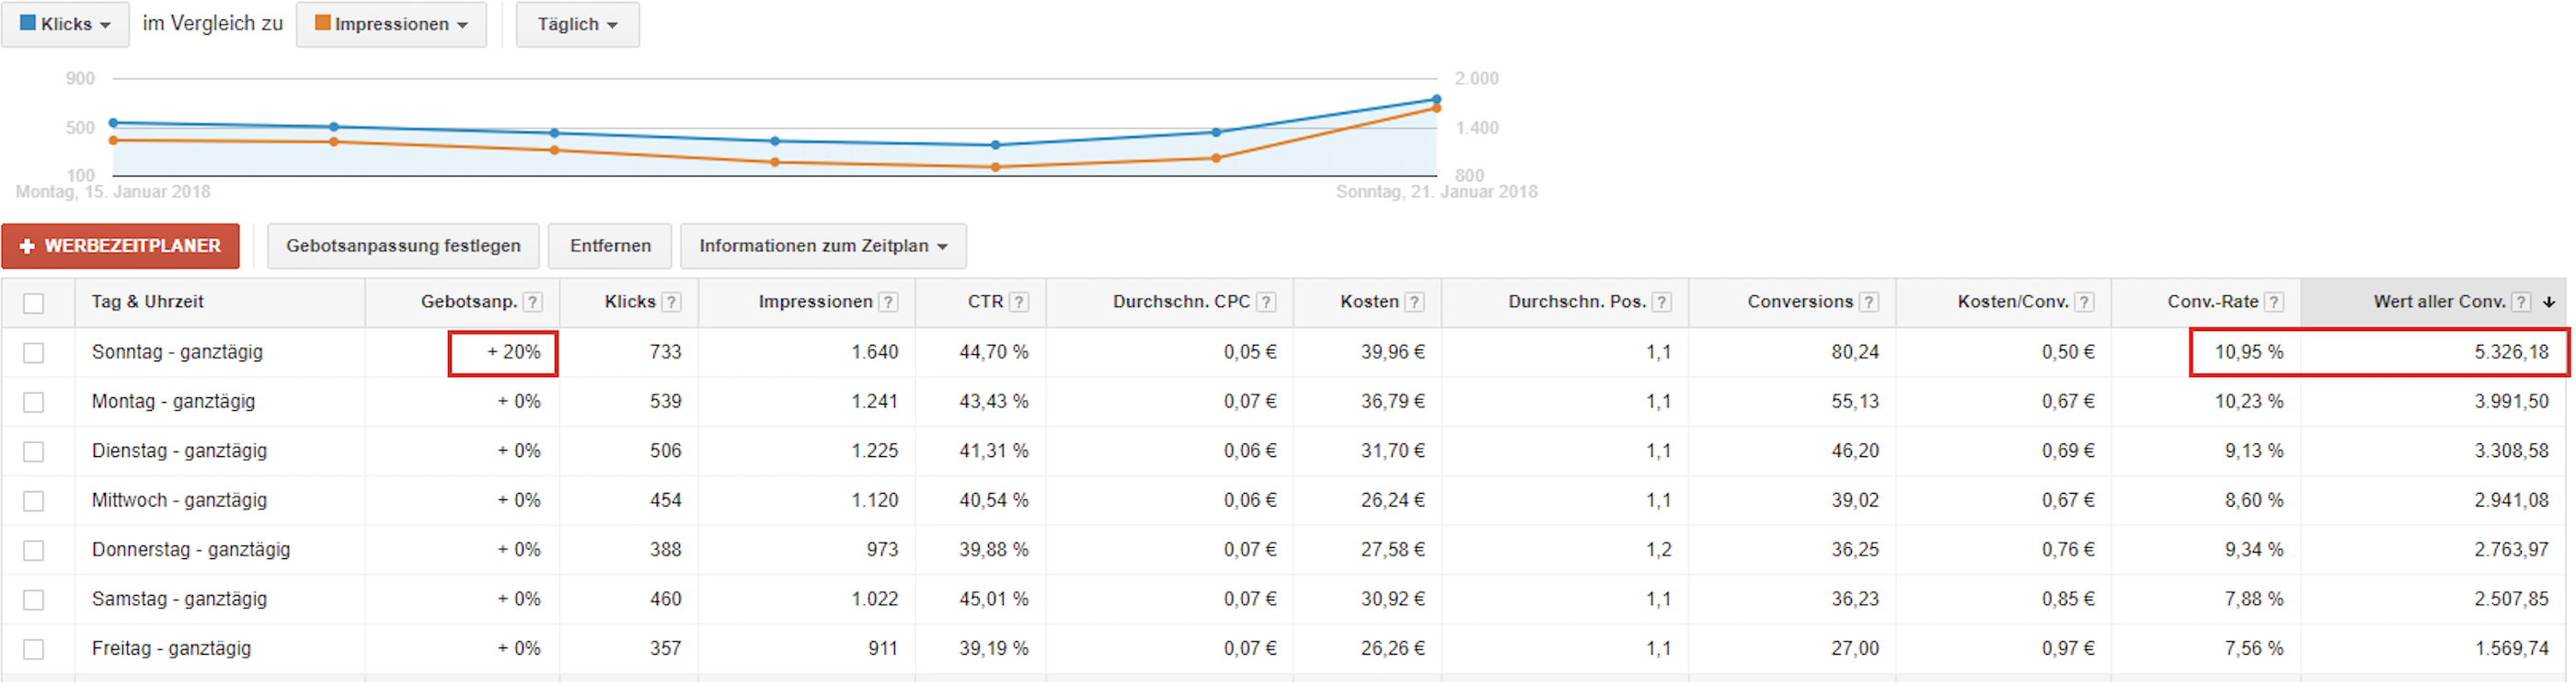Tick the checkbox for Sonntag - ganztägig
2576x697 pixels.
tap(34, 353)
